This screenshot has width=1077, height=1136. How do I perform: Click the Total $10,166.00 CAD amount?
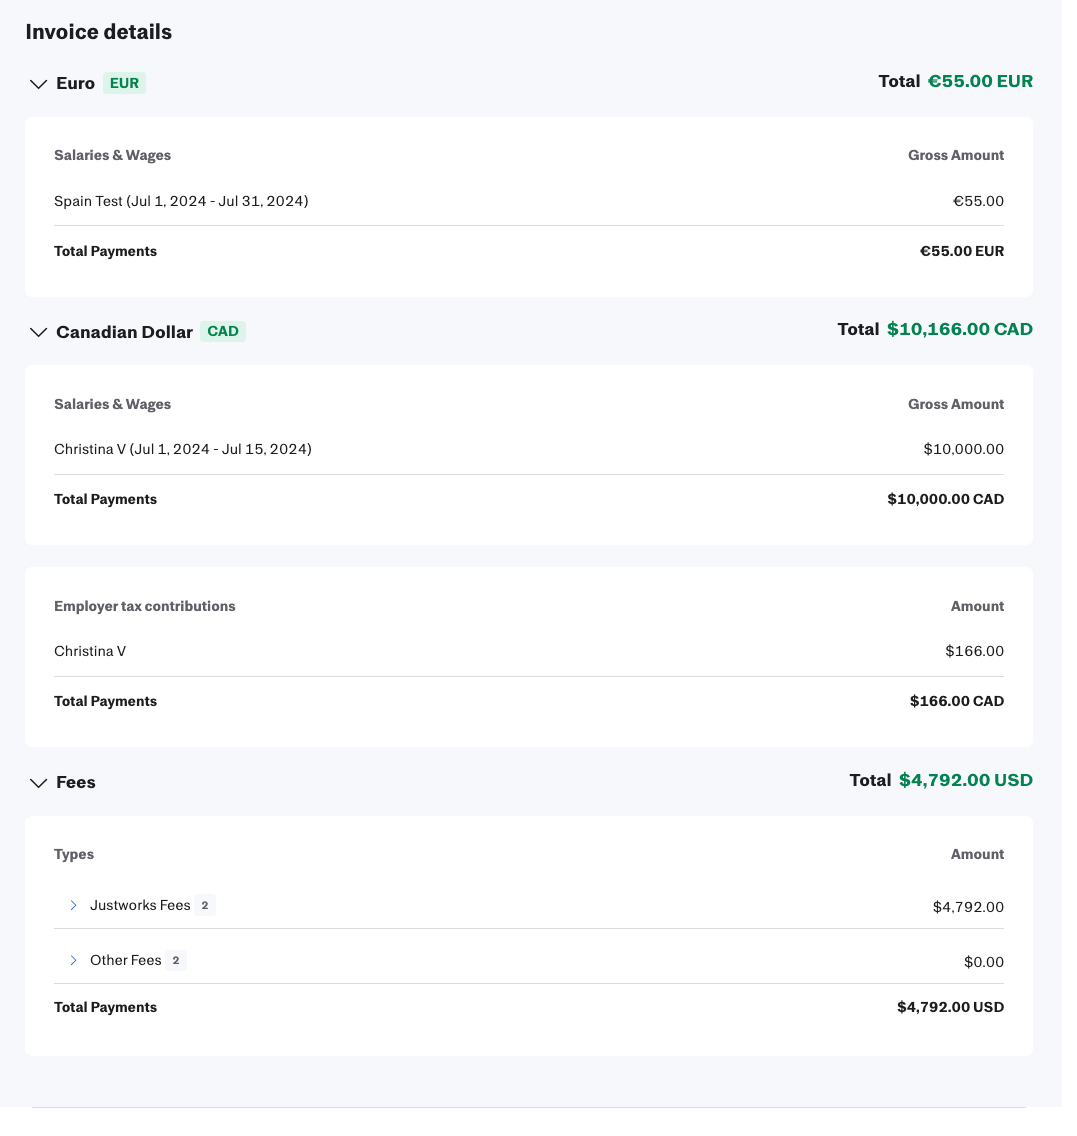(959, 329)
